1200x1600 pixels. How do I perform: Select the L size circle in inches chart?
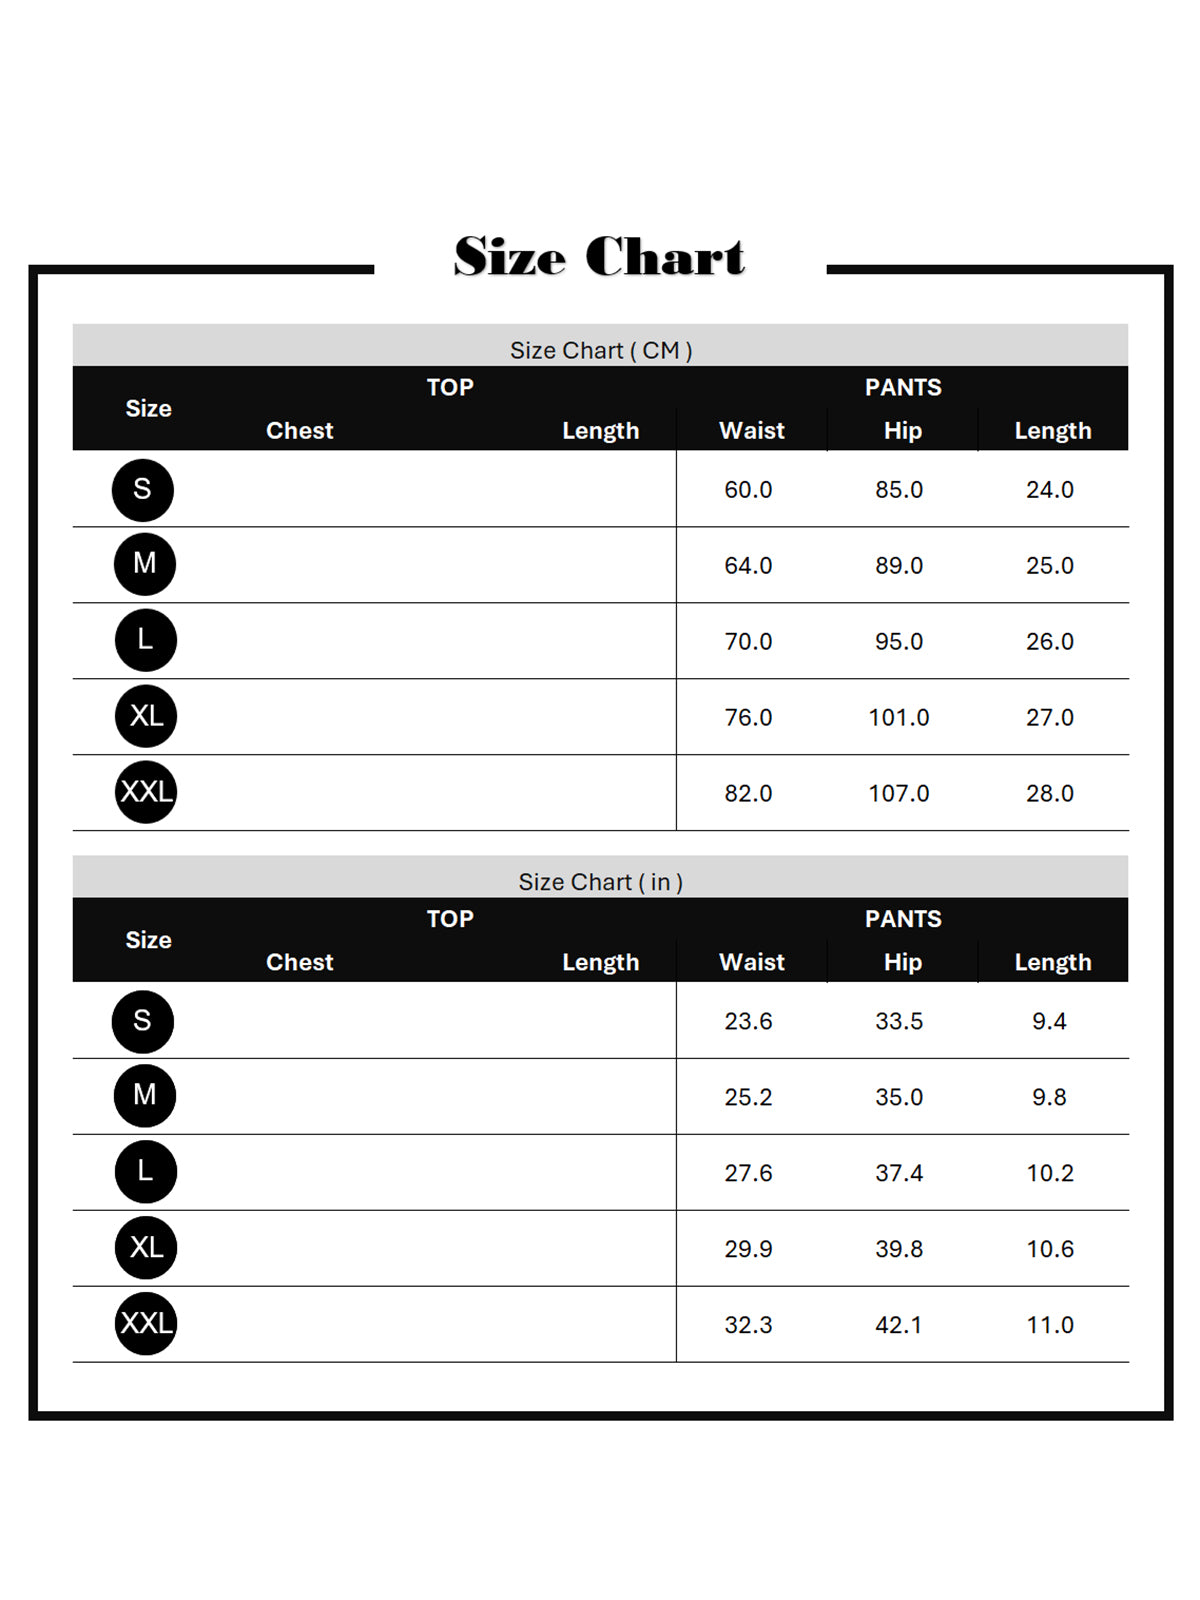(x=146, y=1172)
